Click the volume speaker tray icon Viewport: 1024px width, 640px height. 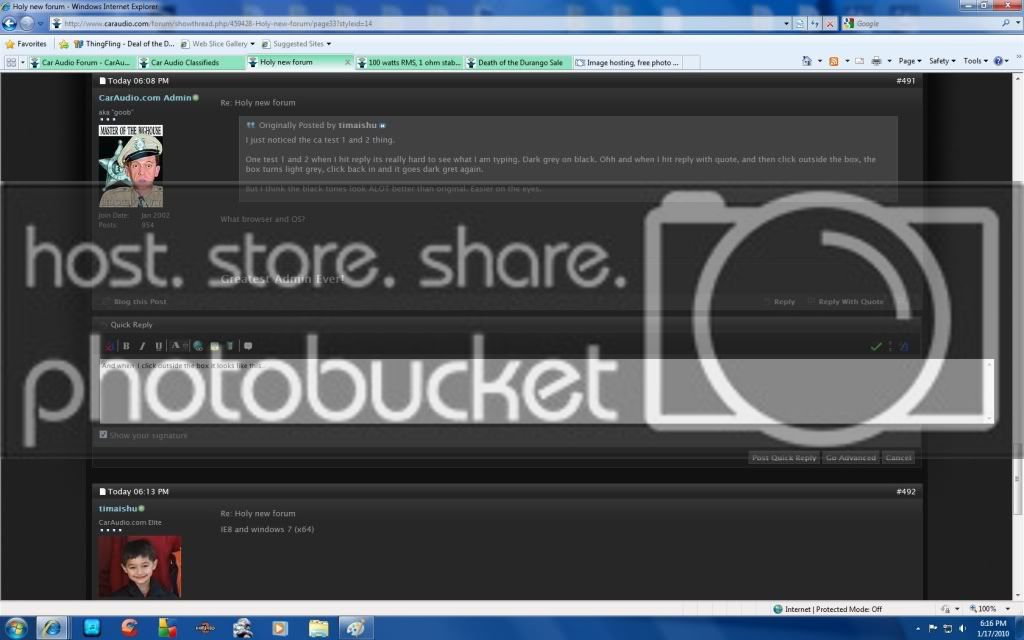click(x=962, y=628)
